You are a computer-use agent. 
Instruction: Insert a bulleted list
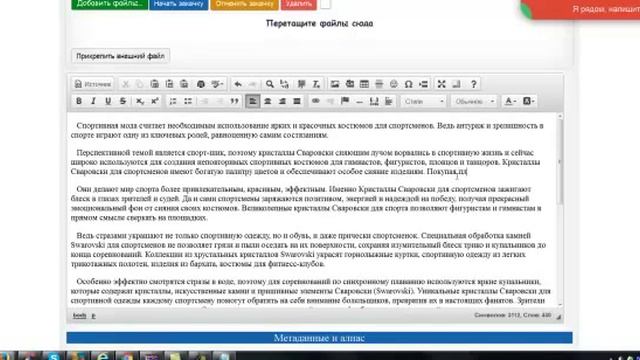coord(188,101)
